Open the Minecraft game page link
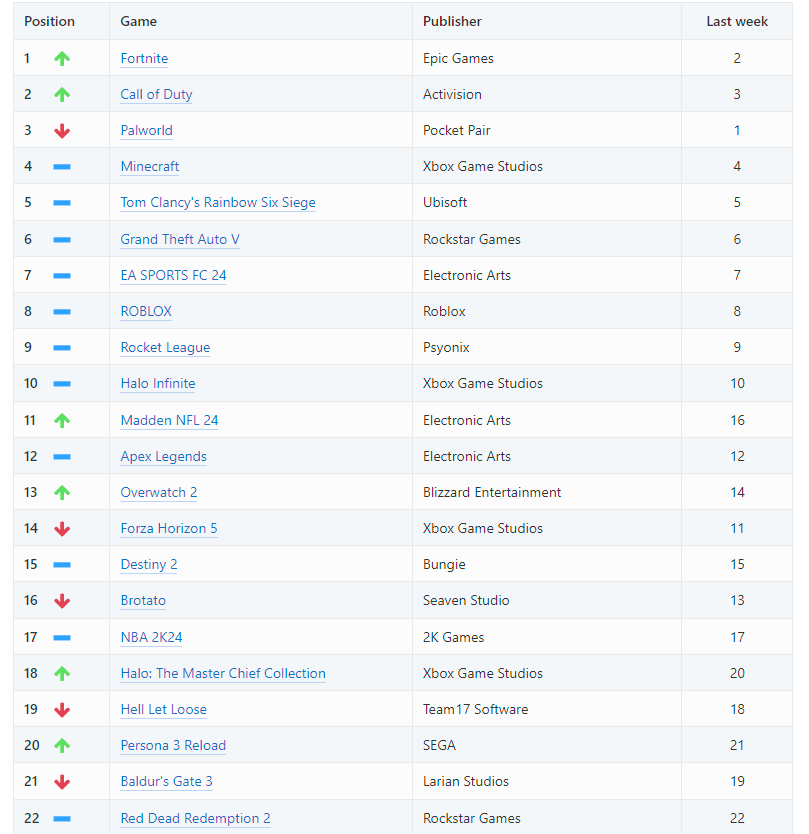 coord(150,166)
